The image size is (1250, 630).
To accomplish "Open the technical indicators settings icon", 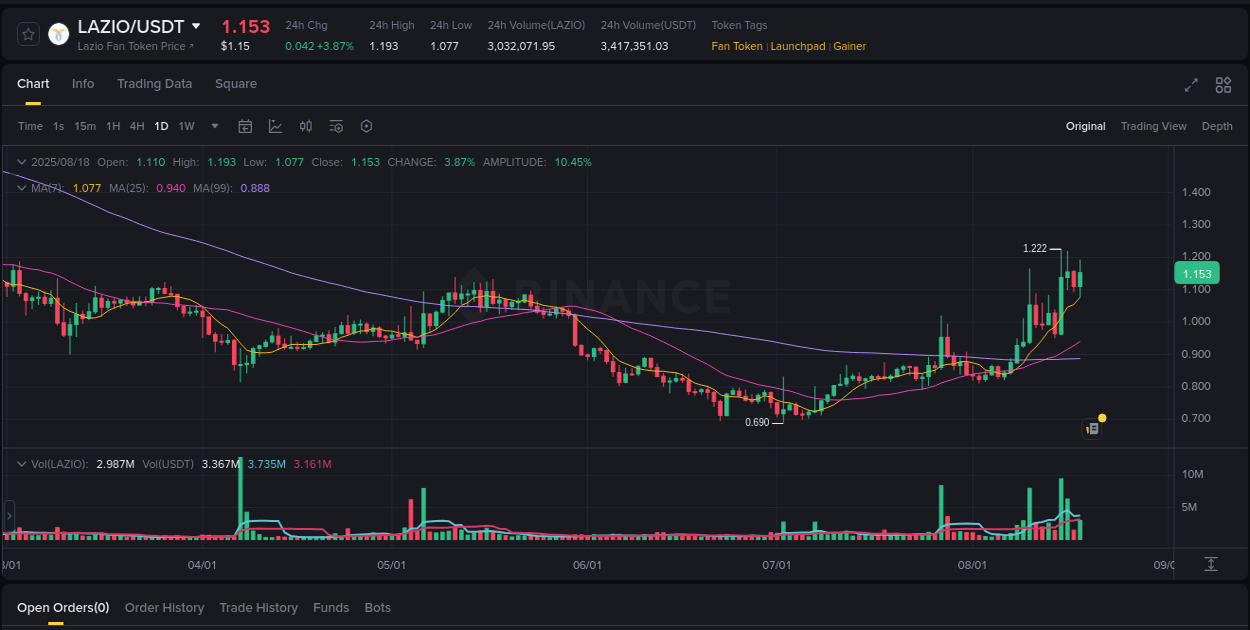I will [336, 126].
